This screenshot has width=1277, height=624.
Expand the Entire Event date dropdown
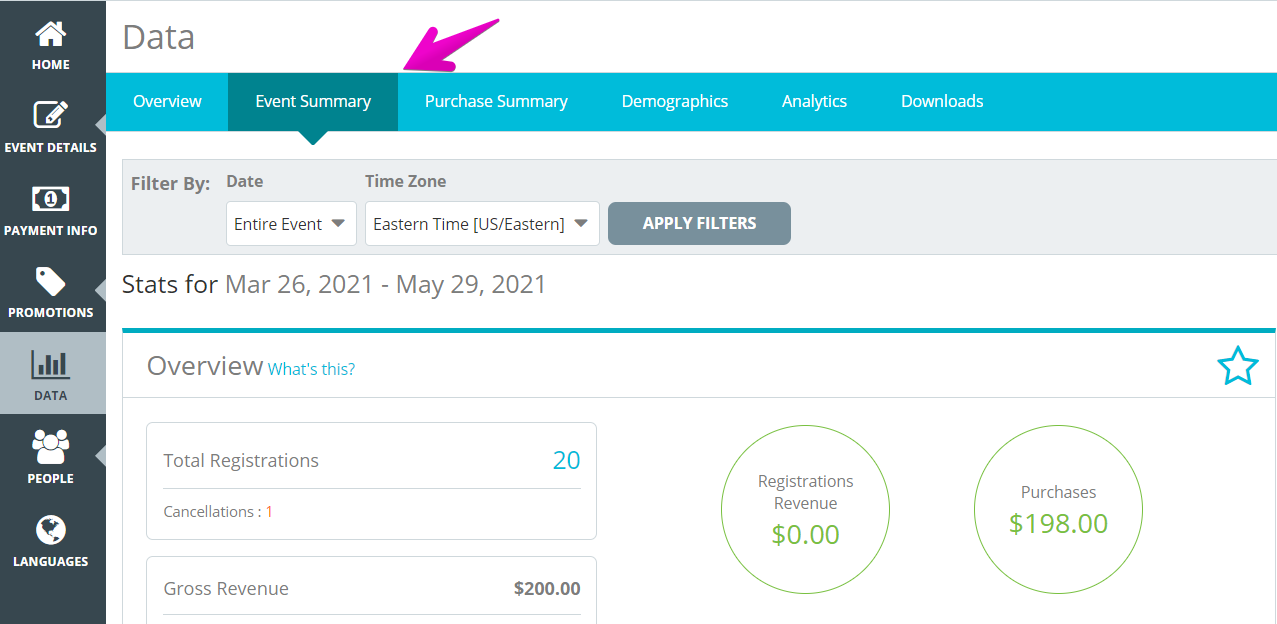coord(291,224)
